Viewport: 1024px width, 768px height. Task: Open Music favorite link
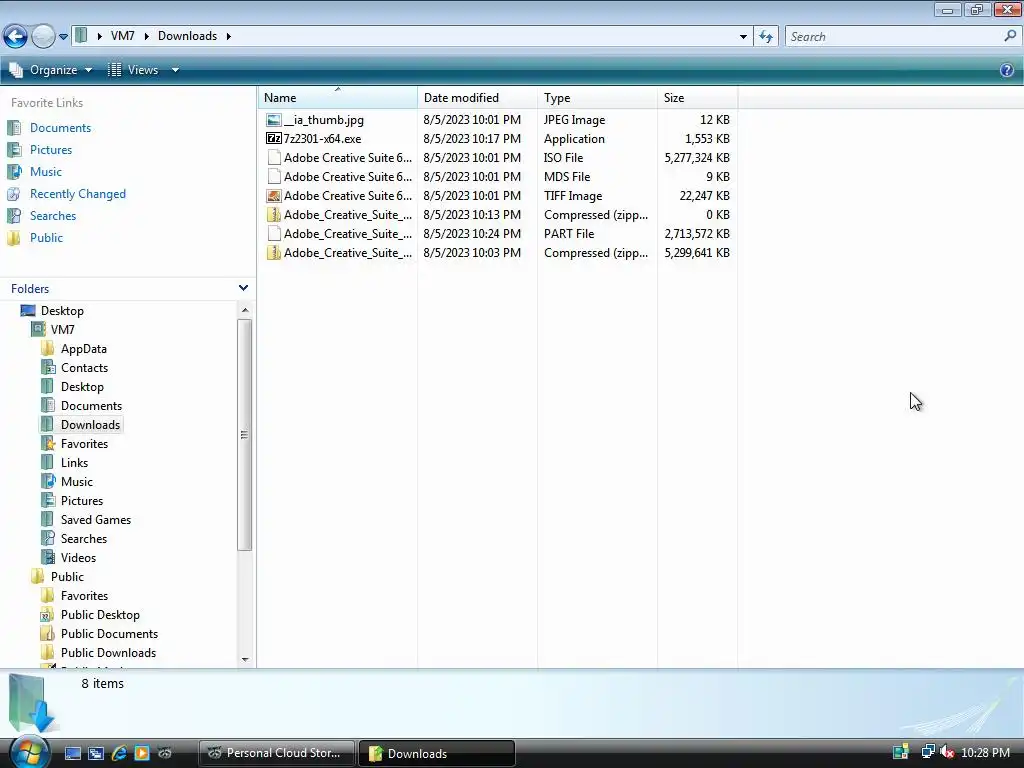click(x=46, y=172)
